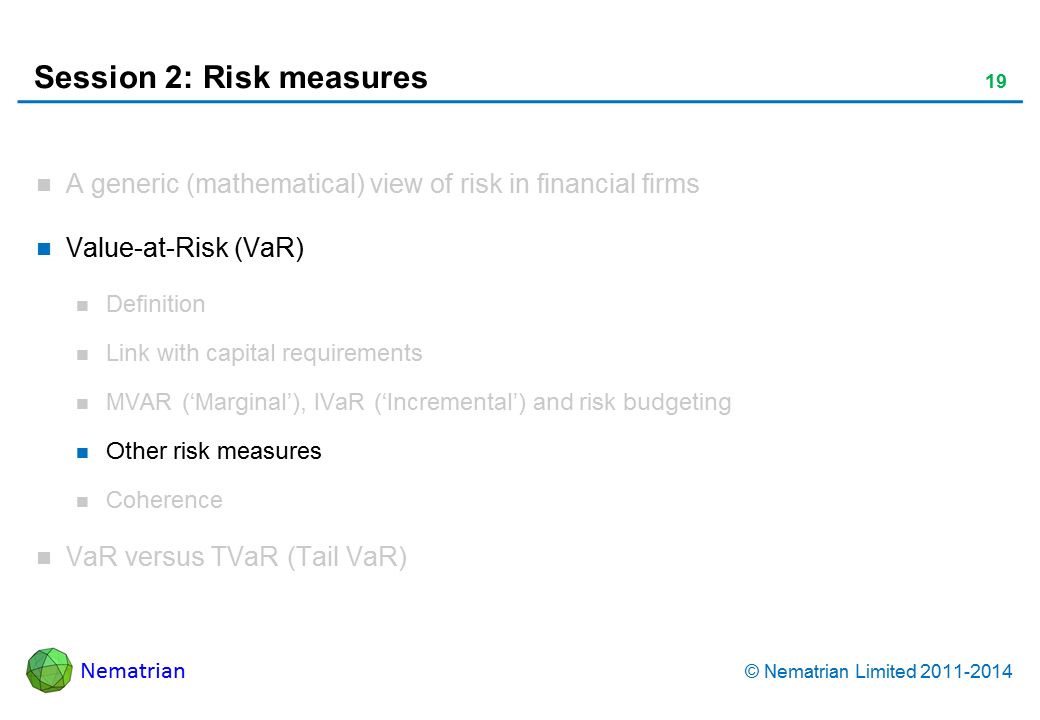Click the blue bullet beside Other risk measures

[x=84, y=452]
